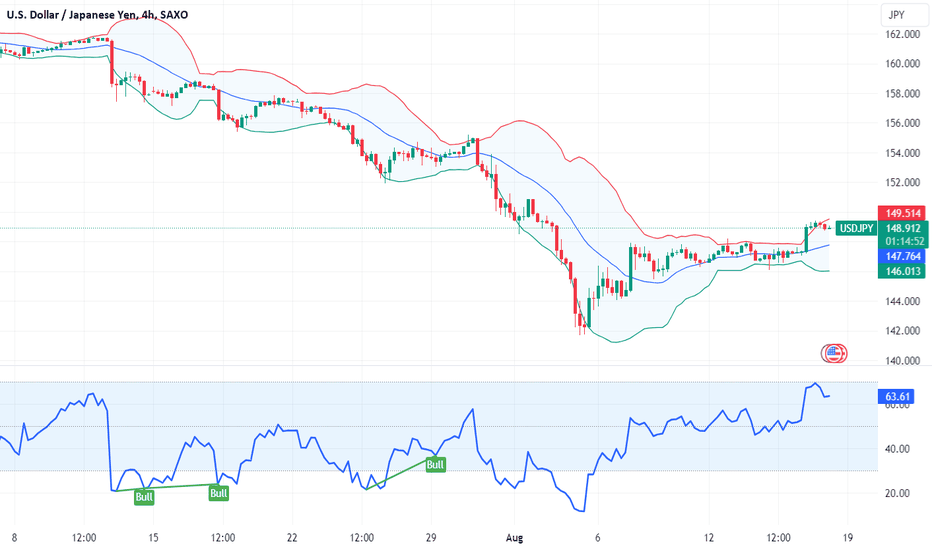Click the 140.000 price scale label
This screenshot has width=932, height=550.
click(902, 360)
